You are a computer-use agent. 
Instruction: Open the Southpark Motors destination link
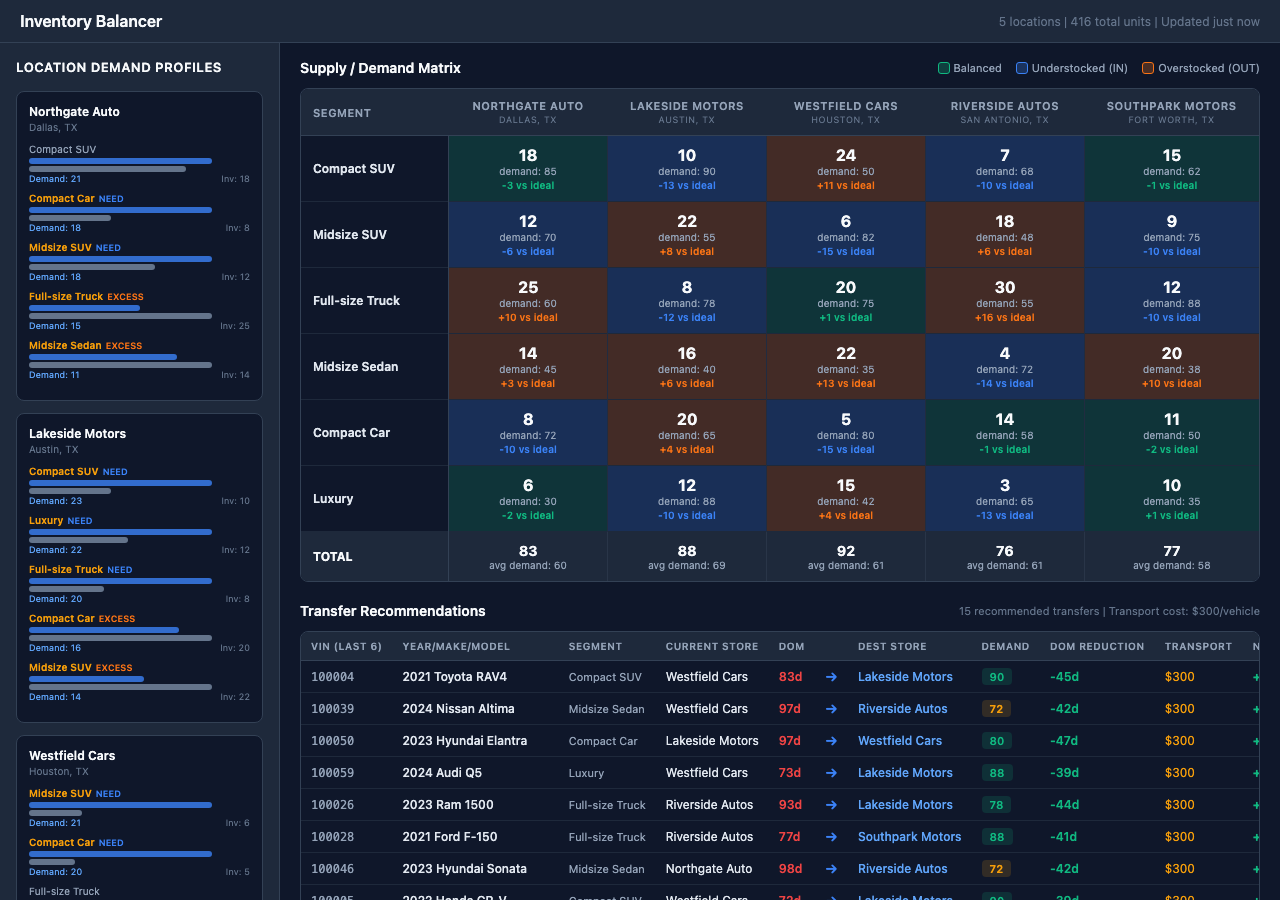click(910, 837)
